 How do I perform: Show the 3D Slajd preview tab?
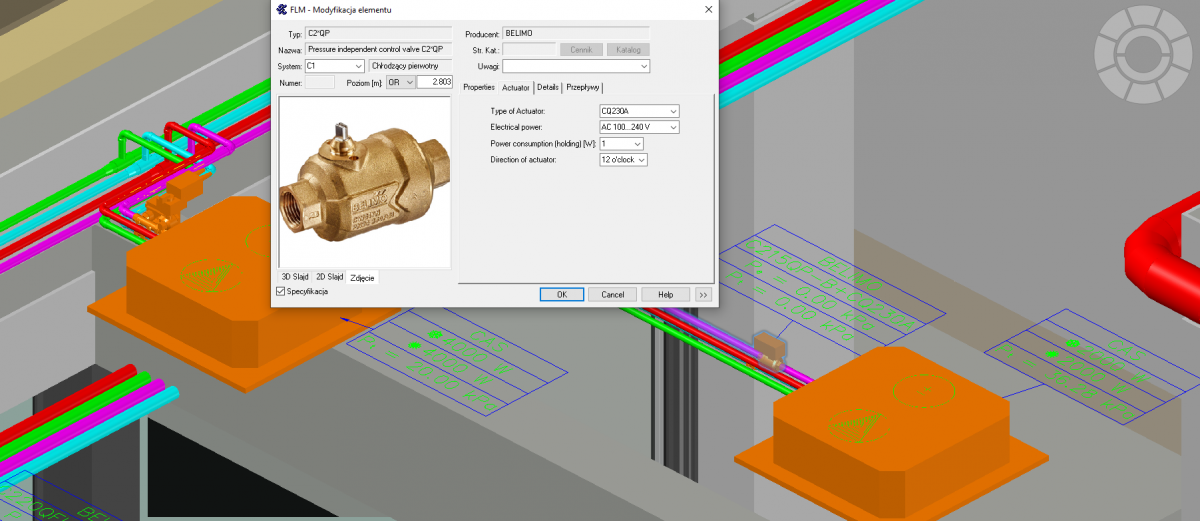(295, 276)
